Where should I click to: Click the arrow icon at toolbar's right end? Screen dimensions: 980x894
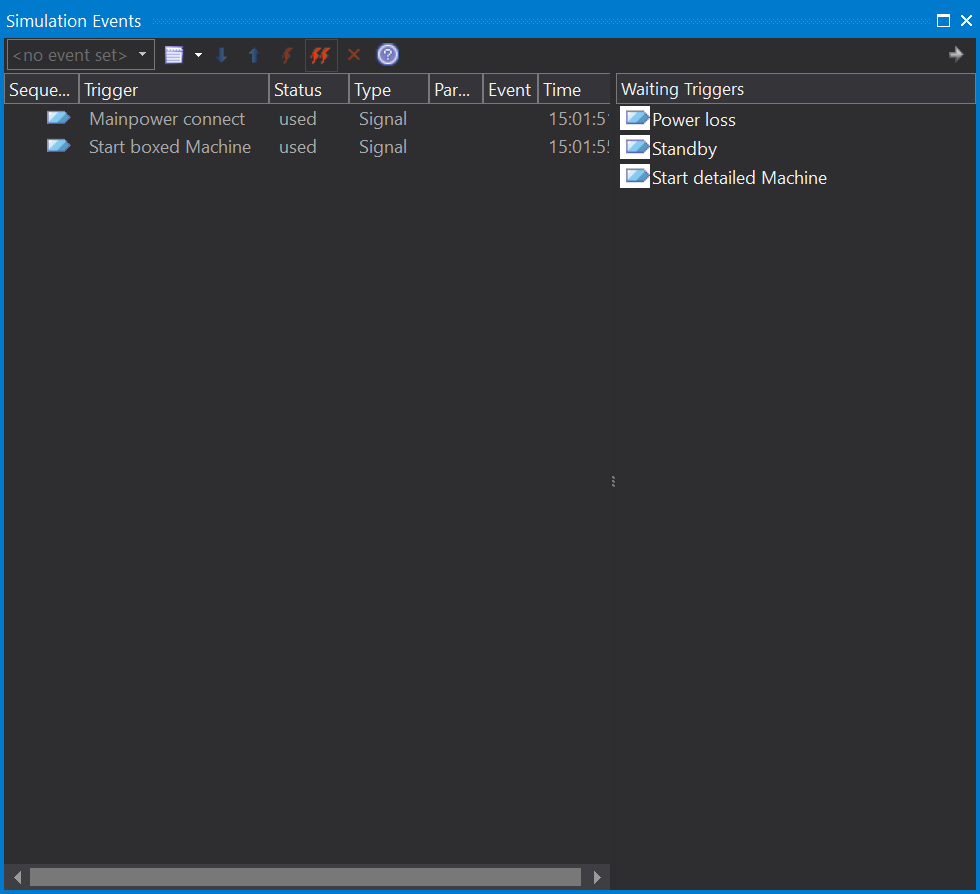click(956, 55)
